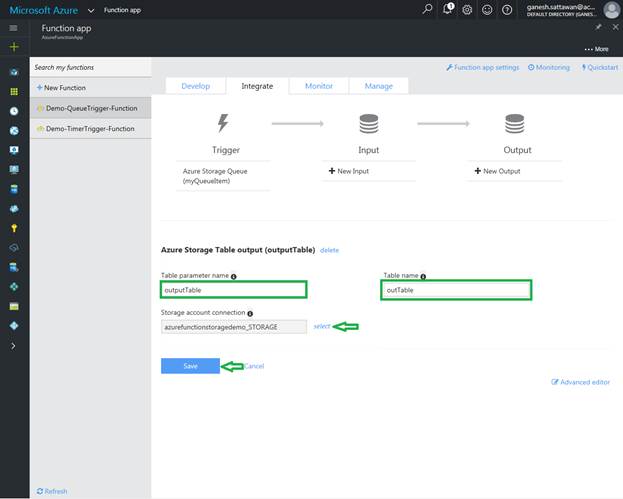Screen dimensions: 623x499
Task: Click the feedback smiley icon
Action: point(487,10)
